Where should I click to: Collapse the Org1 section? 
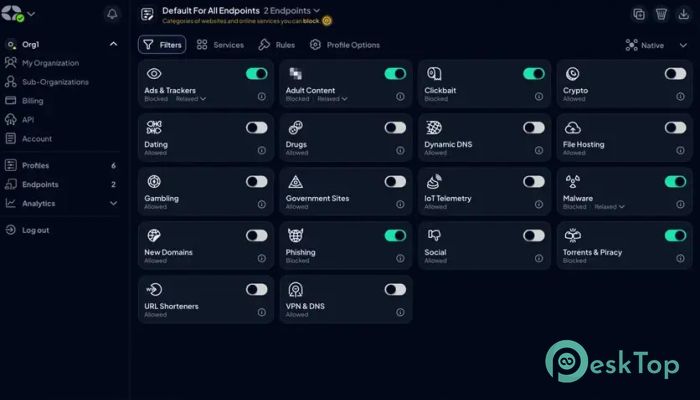pos(113,44)
